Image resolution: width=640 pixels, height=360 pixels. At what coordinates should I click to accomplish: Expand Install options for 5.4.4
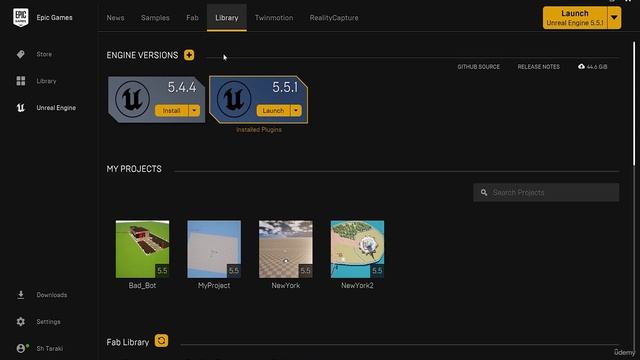(x=194, y=111)
